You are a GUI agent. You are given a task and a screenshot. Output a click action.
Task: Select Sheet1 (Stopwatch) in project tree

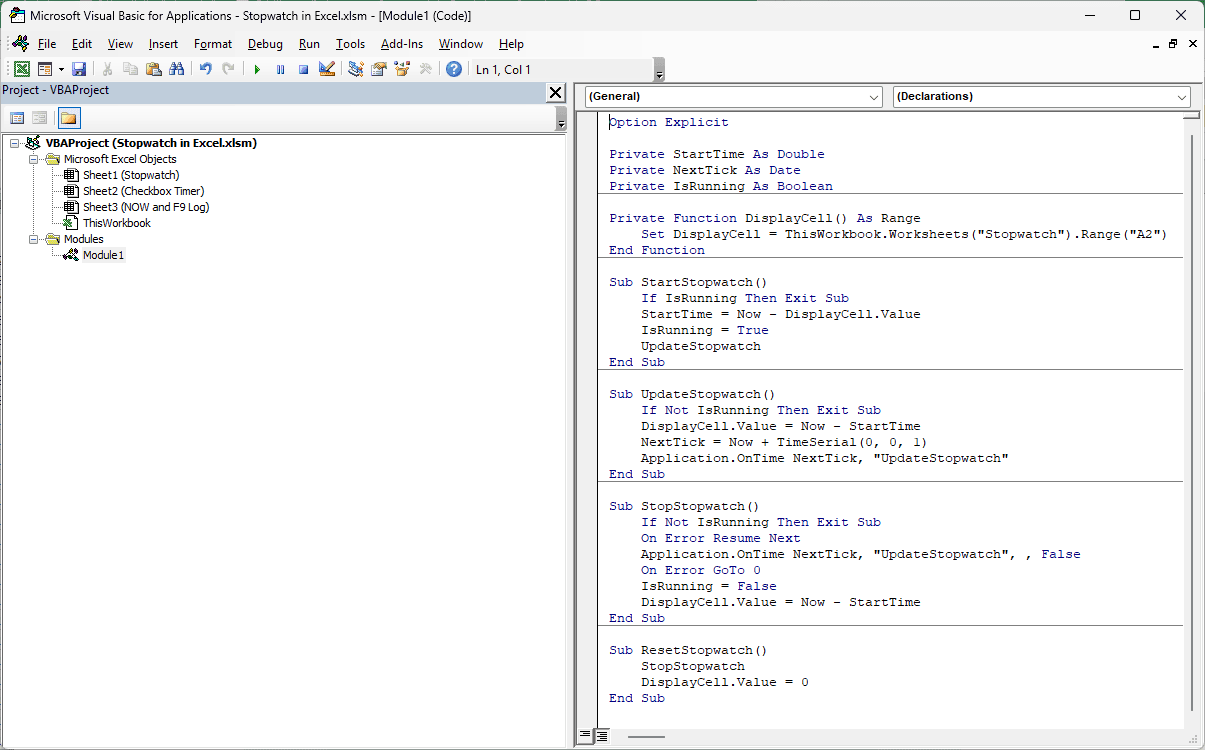[x=131, y=175]
